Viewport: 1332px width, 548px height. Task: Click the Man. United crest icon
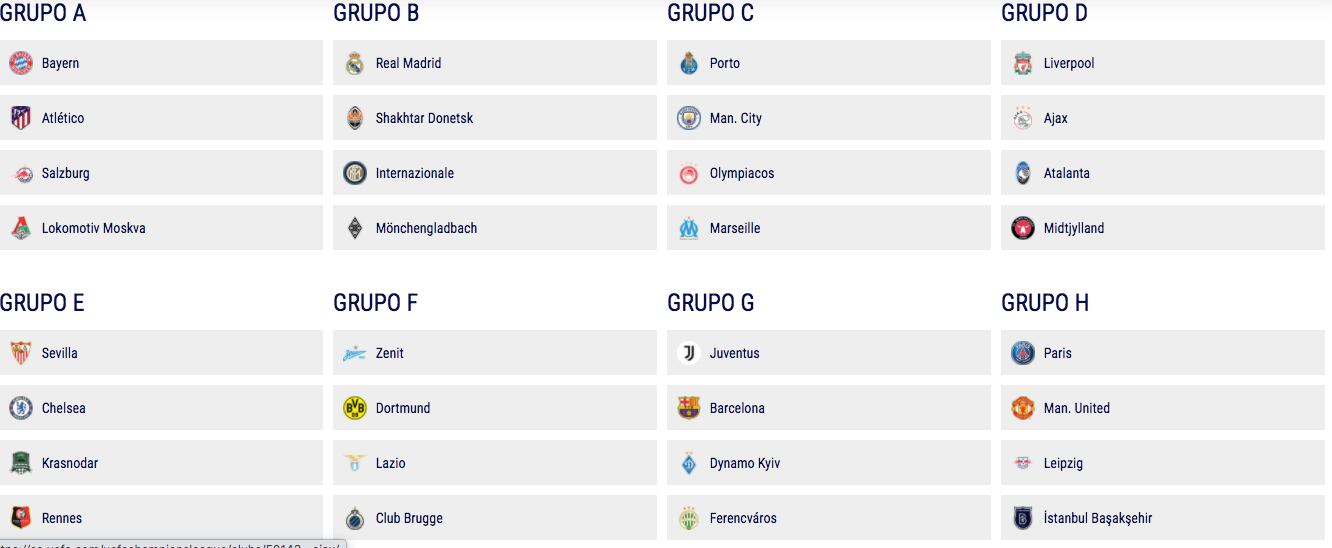tap(1023, 408)
